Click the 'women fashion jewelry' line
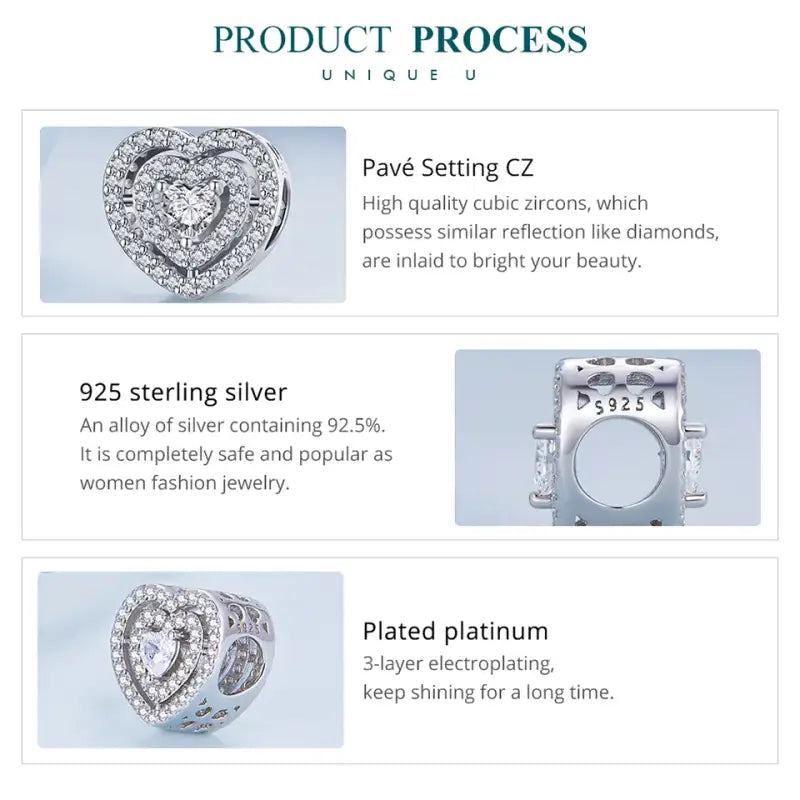 185,483
